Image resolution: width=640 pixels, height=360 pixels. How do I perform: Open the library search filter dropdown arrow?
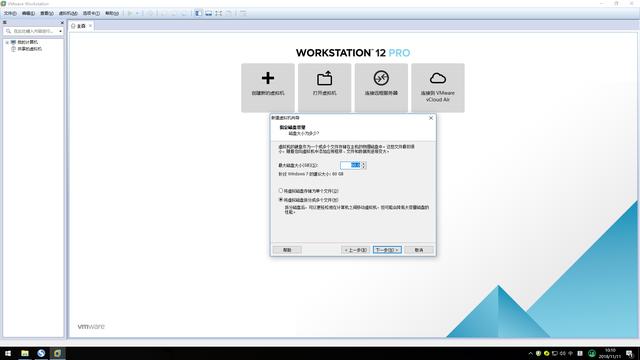tap(60, 31)
